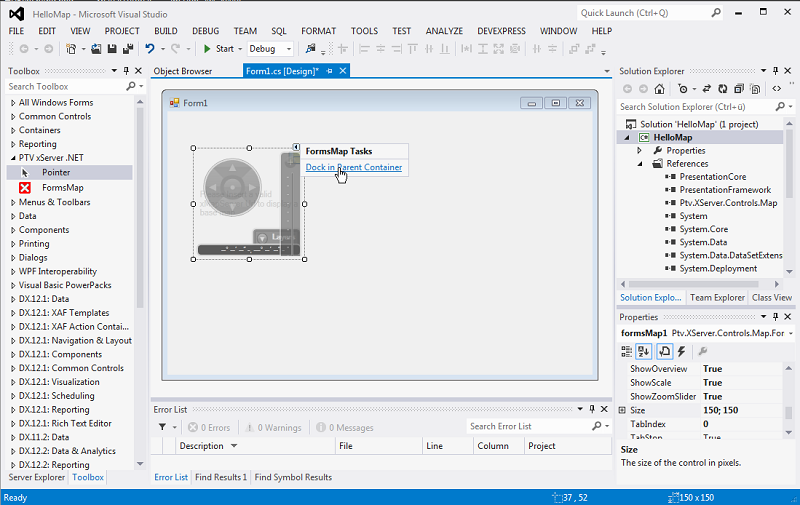Image resolution: width=800 pixels, height=505 pixels.
Task: Click the Open File toolbar icon
Action: coord(96,49)
